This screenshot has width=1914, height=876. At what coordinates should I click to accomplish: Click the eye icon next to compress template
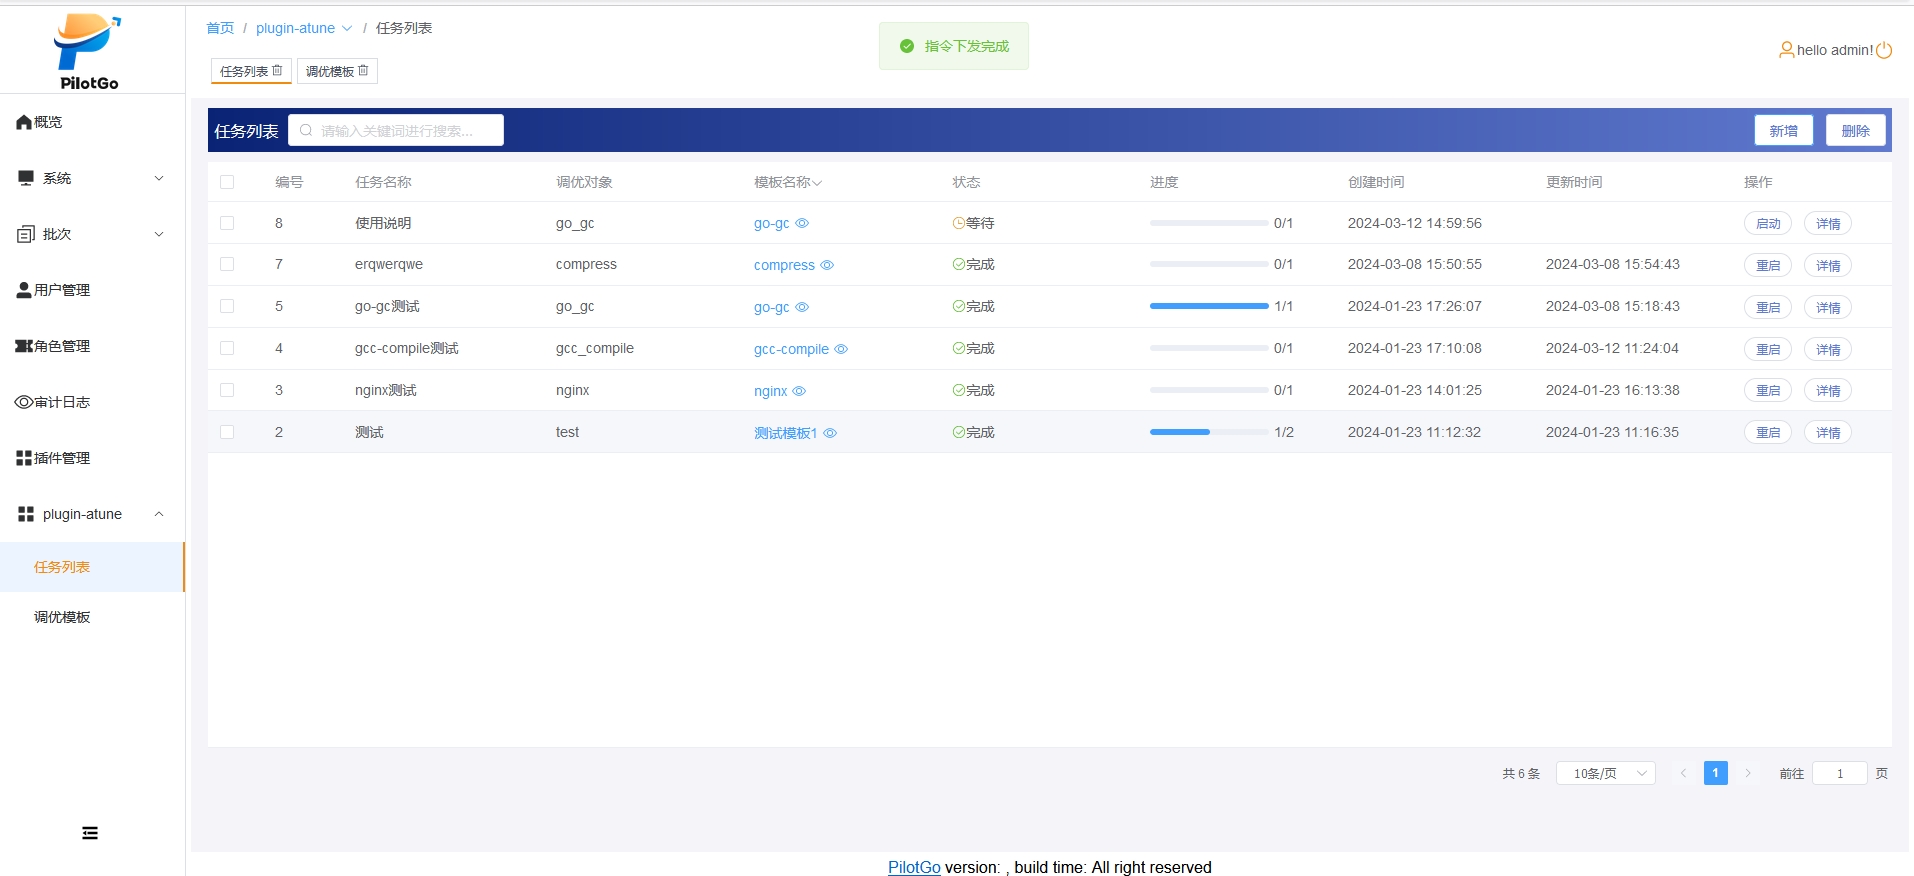[x=827, y=265]
